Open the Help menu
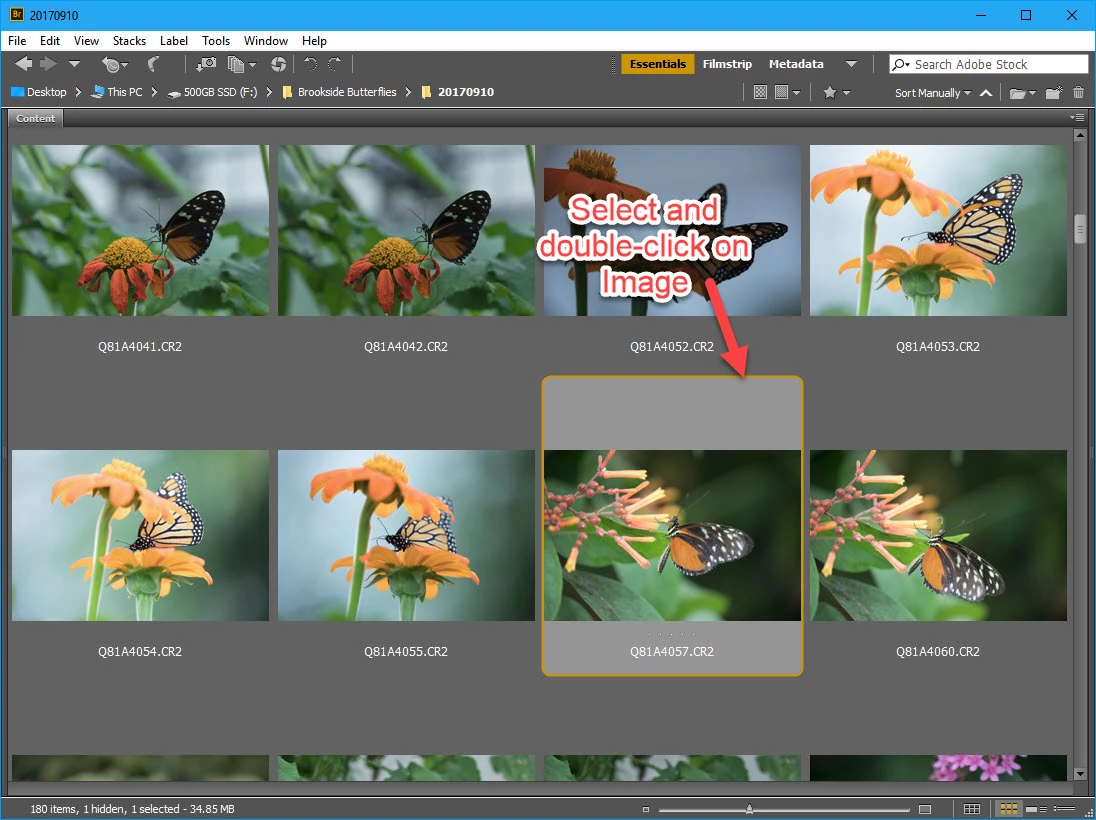The height and width of the screenshot is (820, 1096). tap(315, 41)
